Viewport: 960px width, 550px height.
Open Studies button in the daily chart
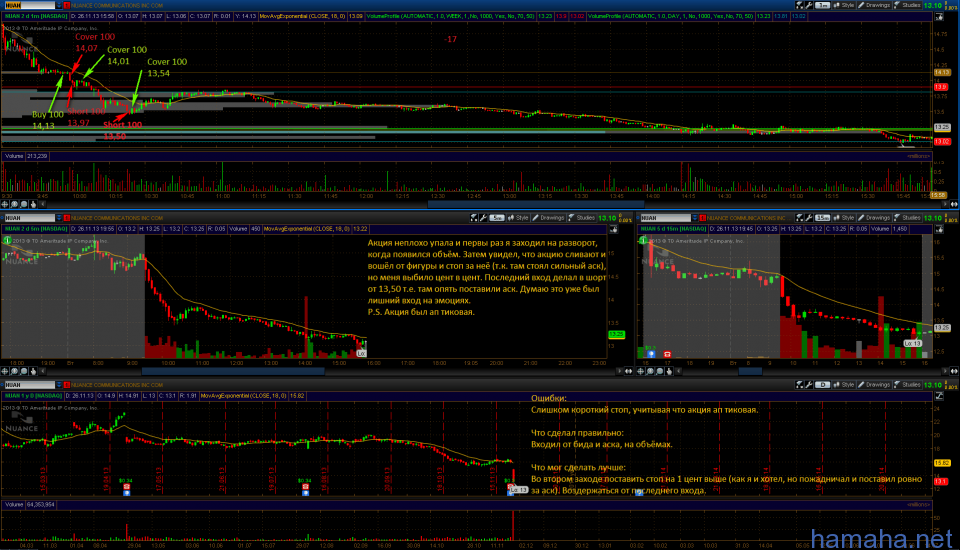pyautogui.click(x=907, y=385)
